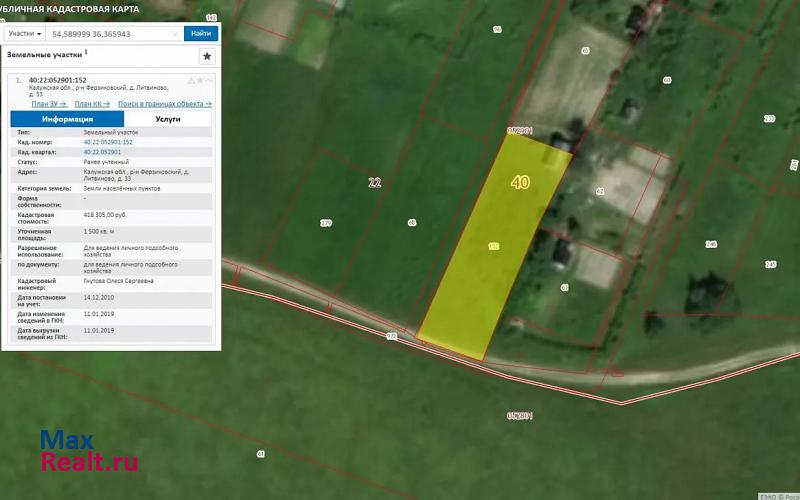Click the result title 40:22:052901:152

coord(57,80)
